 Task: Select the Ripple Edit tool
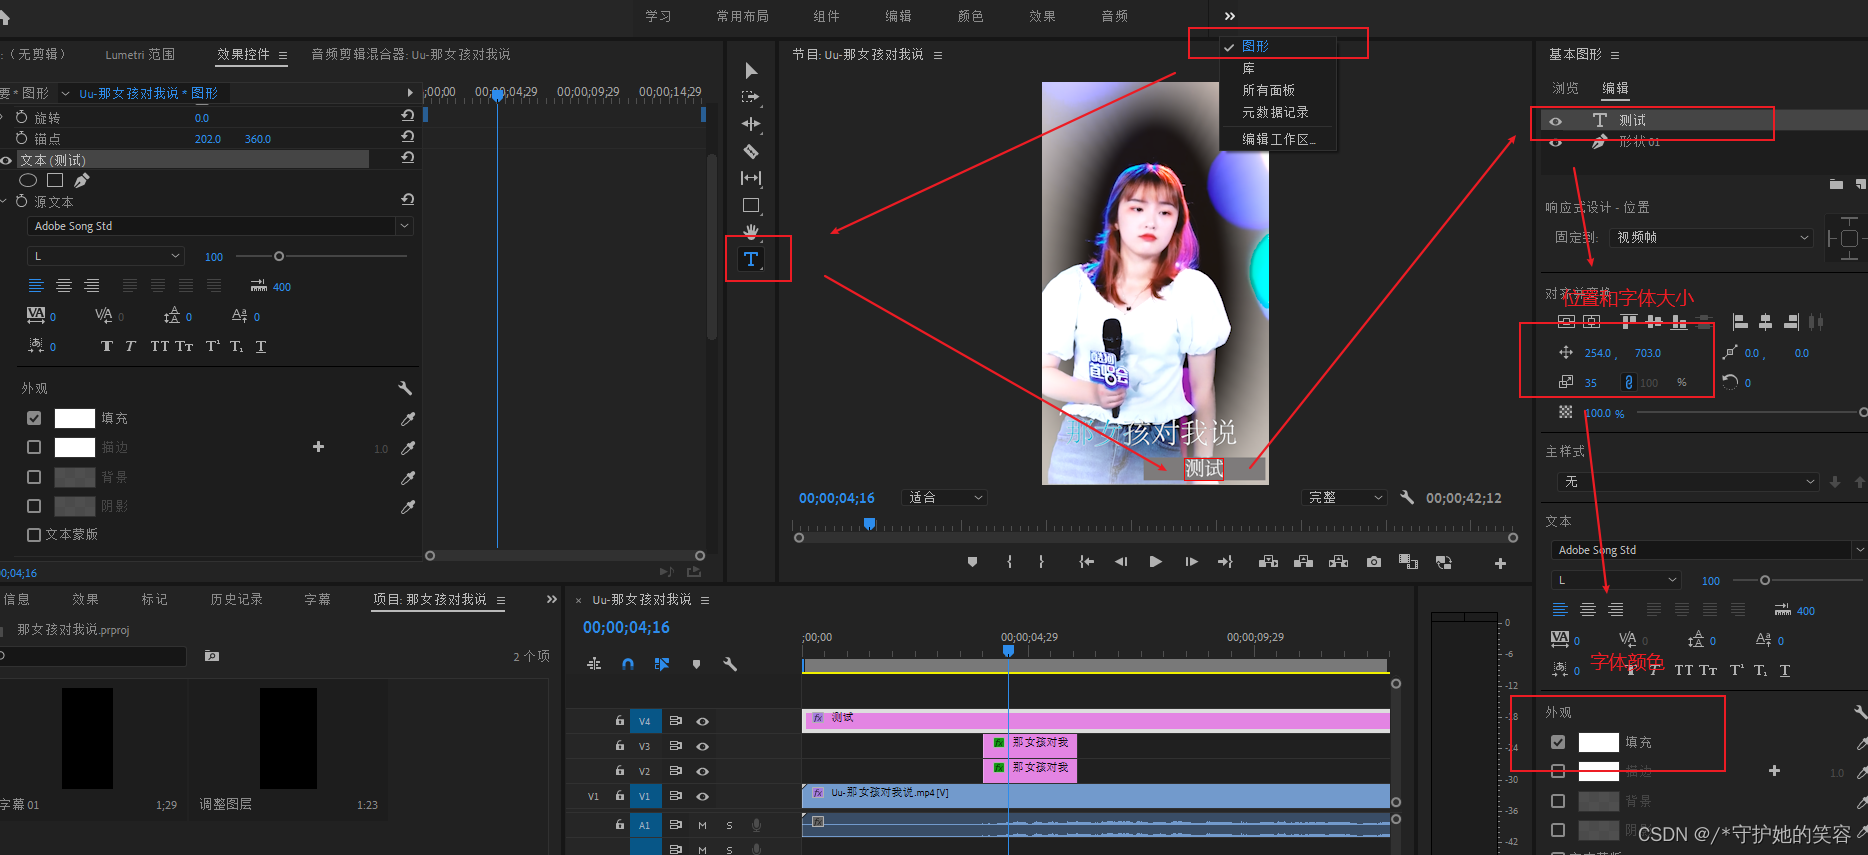tap(751, 124)
